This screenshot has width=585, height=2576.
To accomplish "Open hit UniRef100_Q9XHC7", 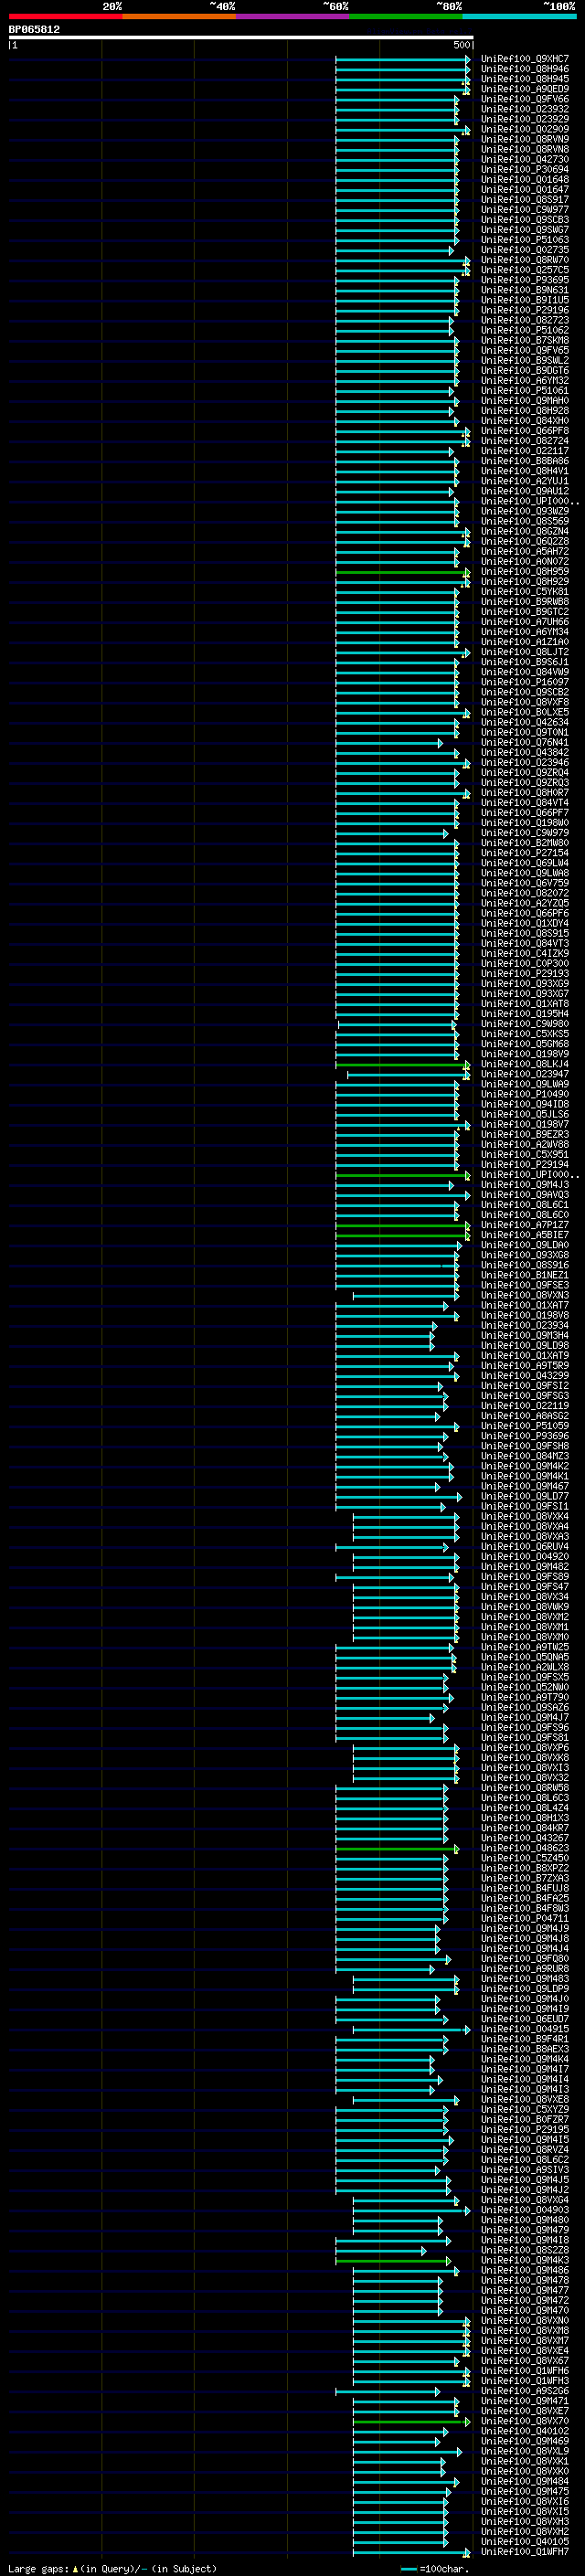I will tap(525, 59).
